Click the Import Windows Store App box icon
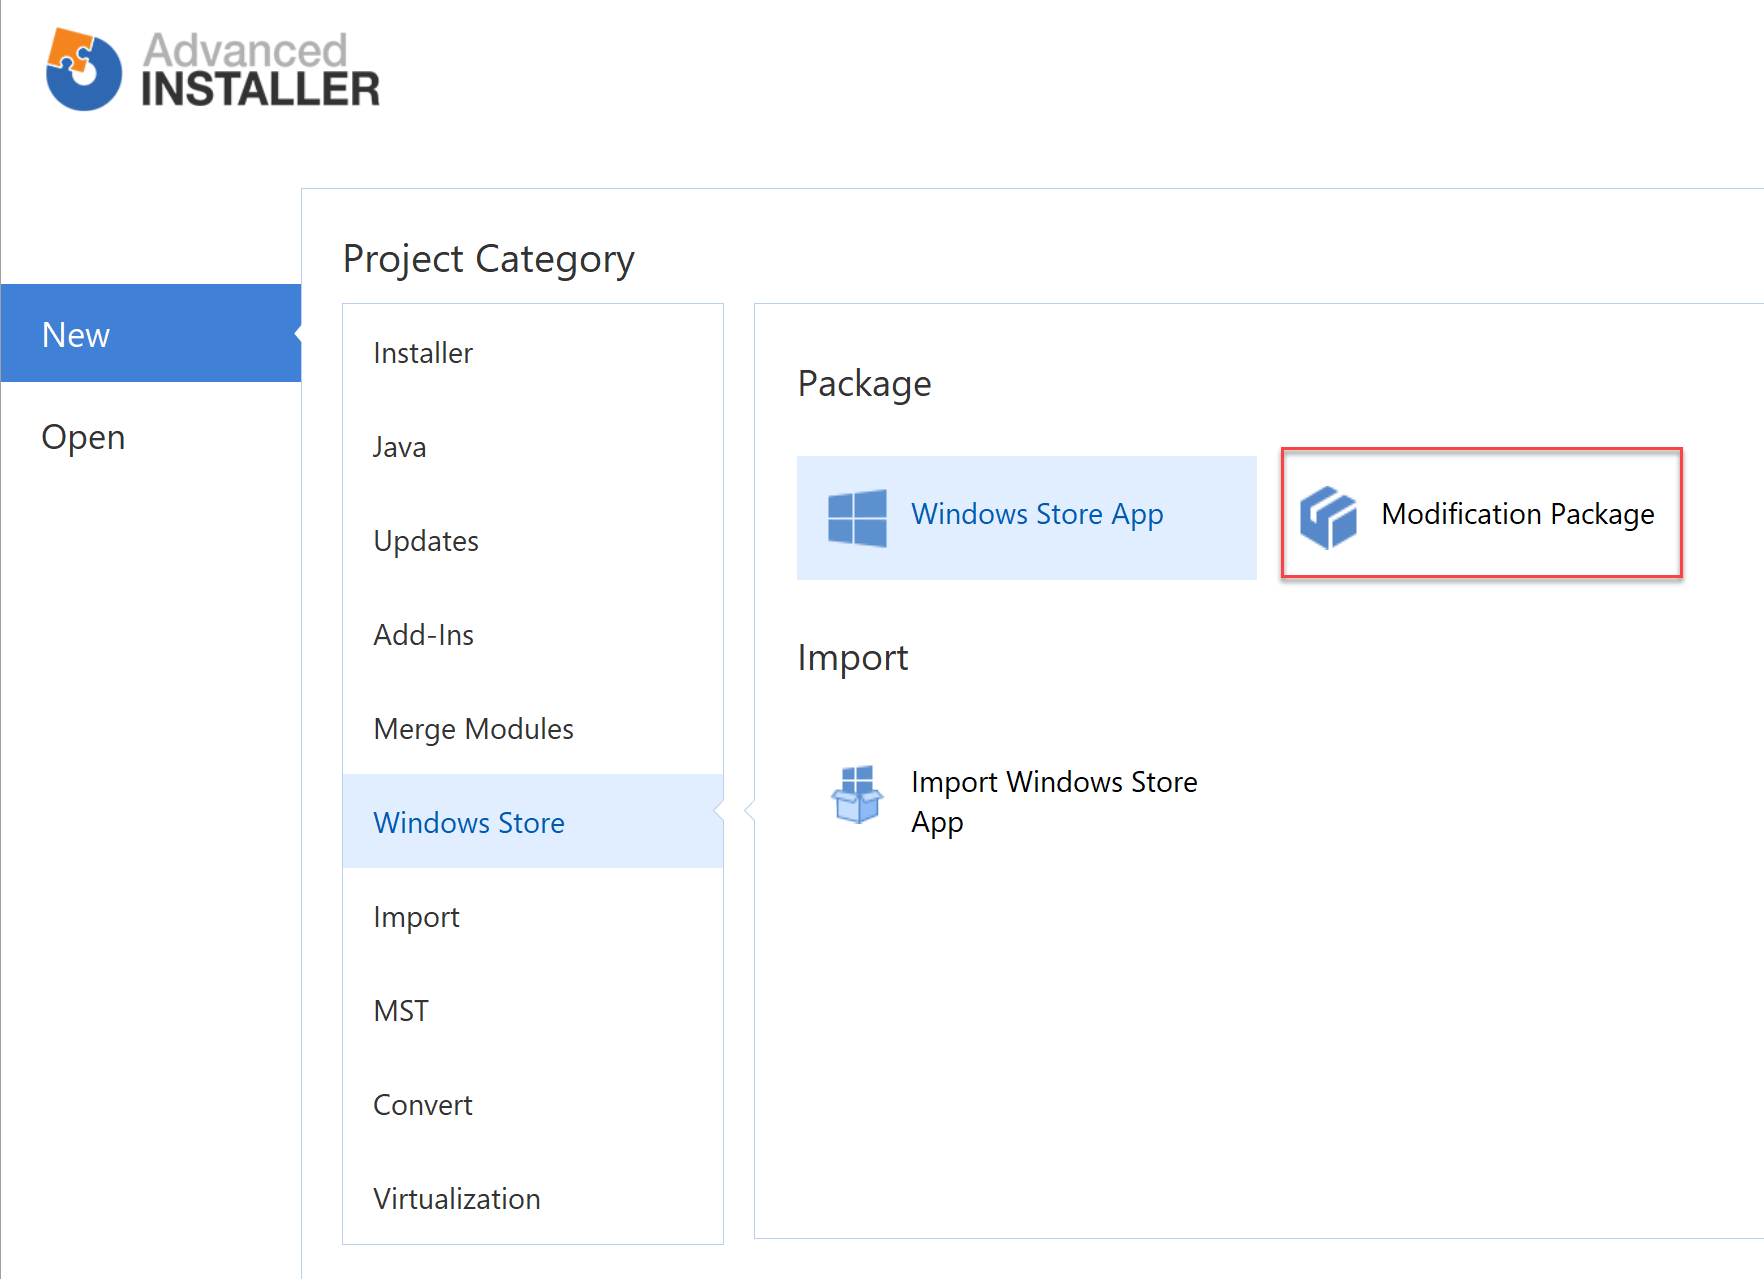The height and width of the screenshot is (1279, 1764). point(858,797)
